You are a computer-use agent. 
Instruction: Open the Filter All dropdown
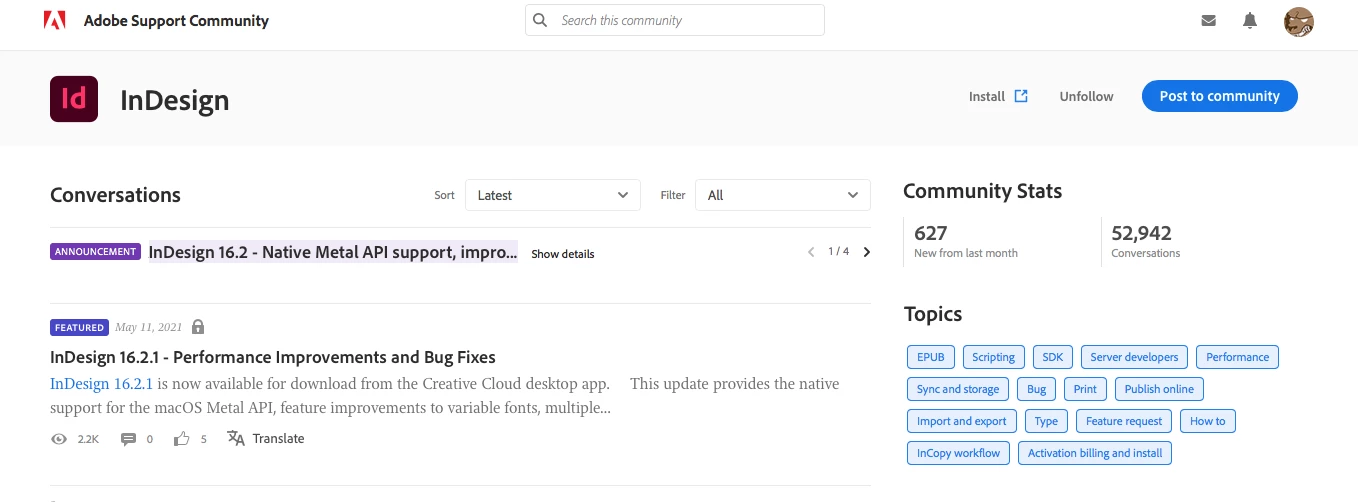(783, 195)
